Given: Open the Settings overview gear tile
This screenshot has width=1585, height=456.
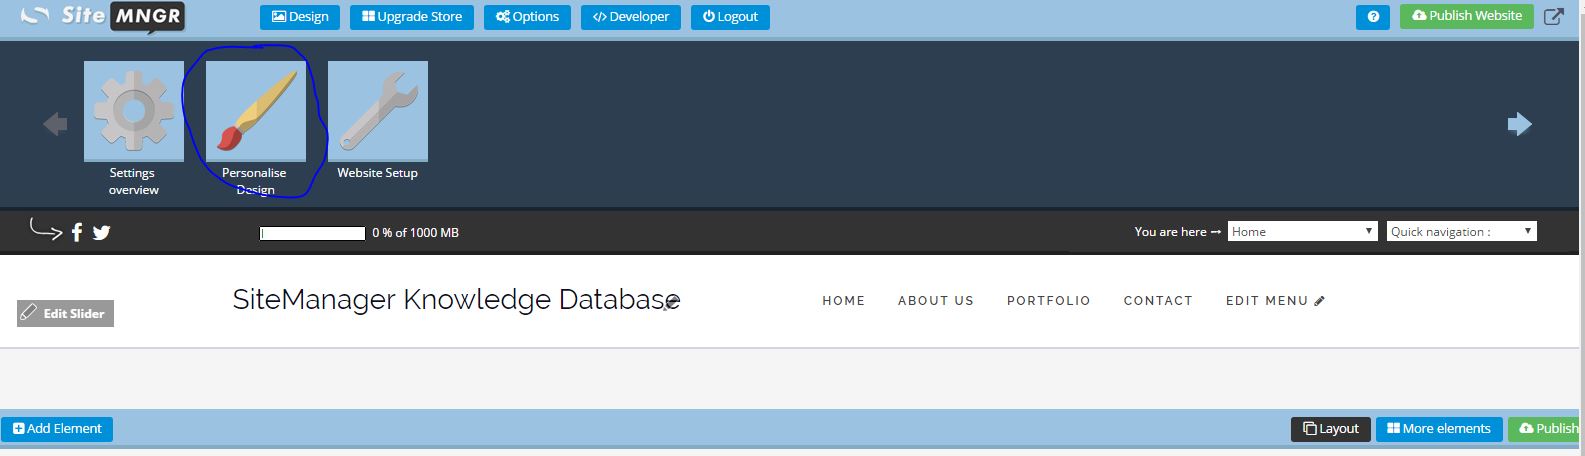Looking at the screenshot, I should click(134, 111).
